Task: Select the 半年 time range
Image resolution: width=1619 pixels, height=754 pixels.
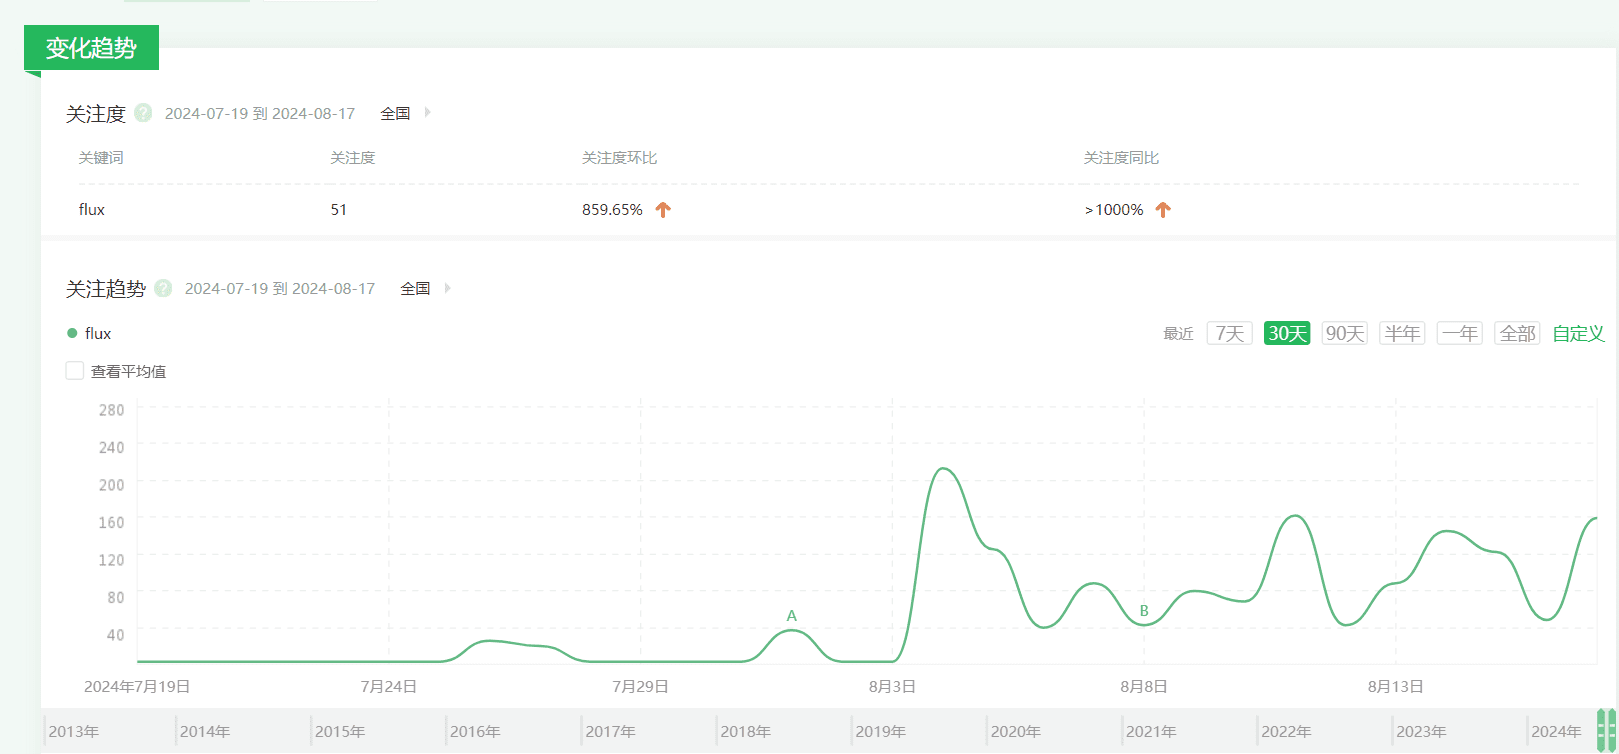Action: pyautogui.click(x=1402, y=333)
